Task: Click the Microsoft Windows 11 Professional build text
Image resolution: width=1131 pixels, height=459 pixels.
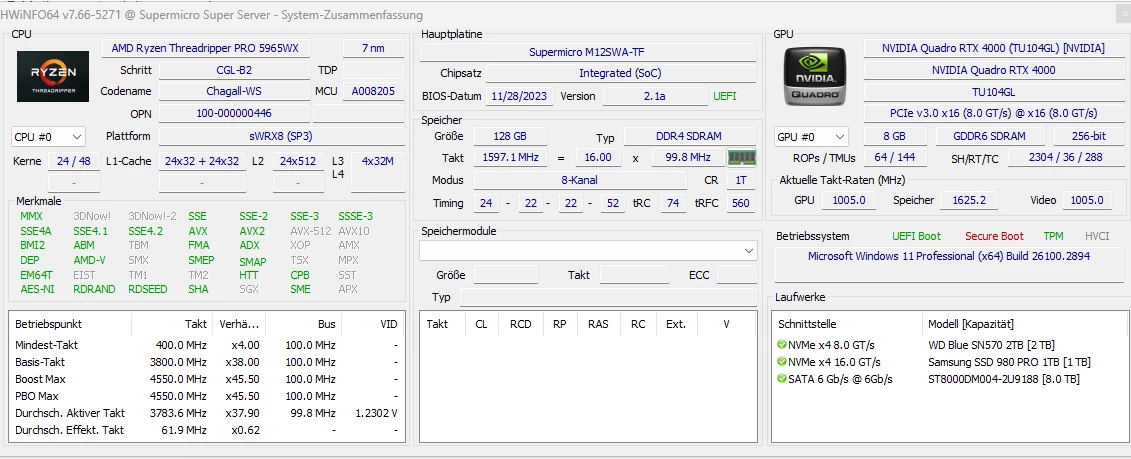Action: tap(949, 256)
